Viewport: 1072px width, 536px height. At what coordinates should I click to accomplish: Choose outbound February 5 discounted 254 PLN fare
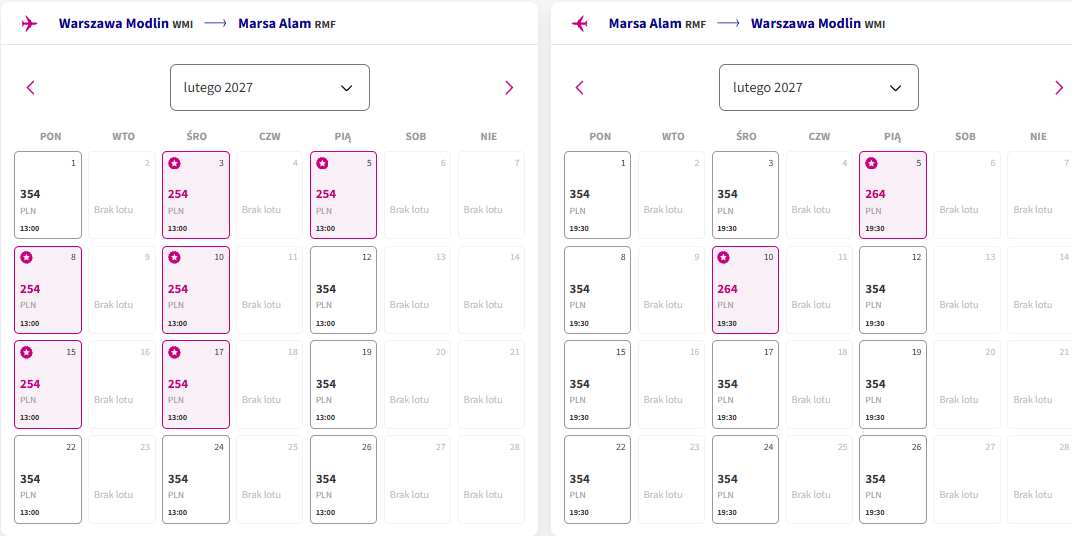tap(343, 195)
